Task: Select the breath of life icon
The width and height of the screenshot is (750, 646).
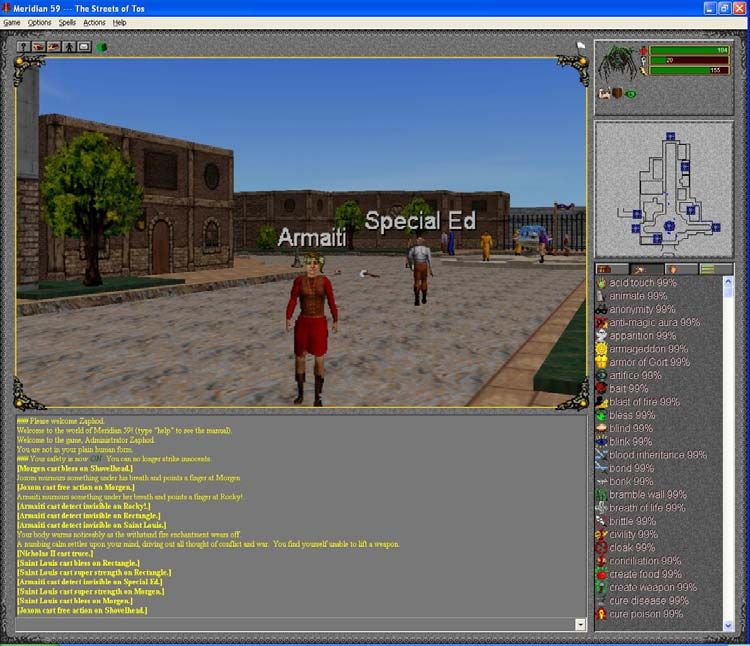Action: click(x=601, y=508)
